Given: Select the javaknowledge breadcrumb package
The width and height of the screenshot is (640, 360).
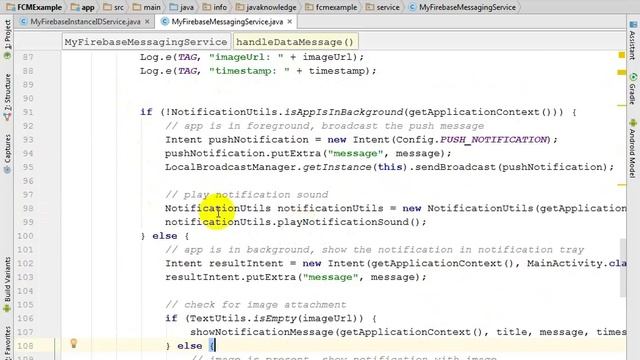Looking at the screenshot, I should (x=266, y=7).
